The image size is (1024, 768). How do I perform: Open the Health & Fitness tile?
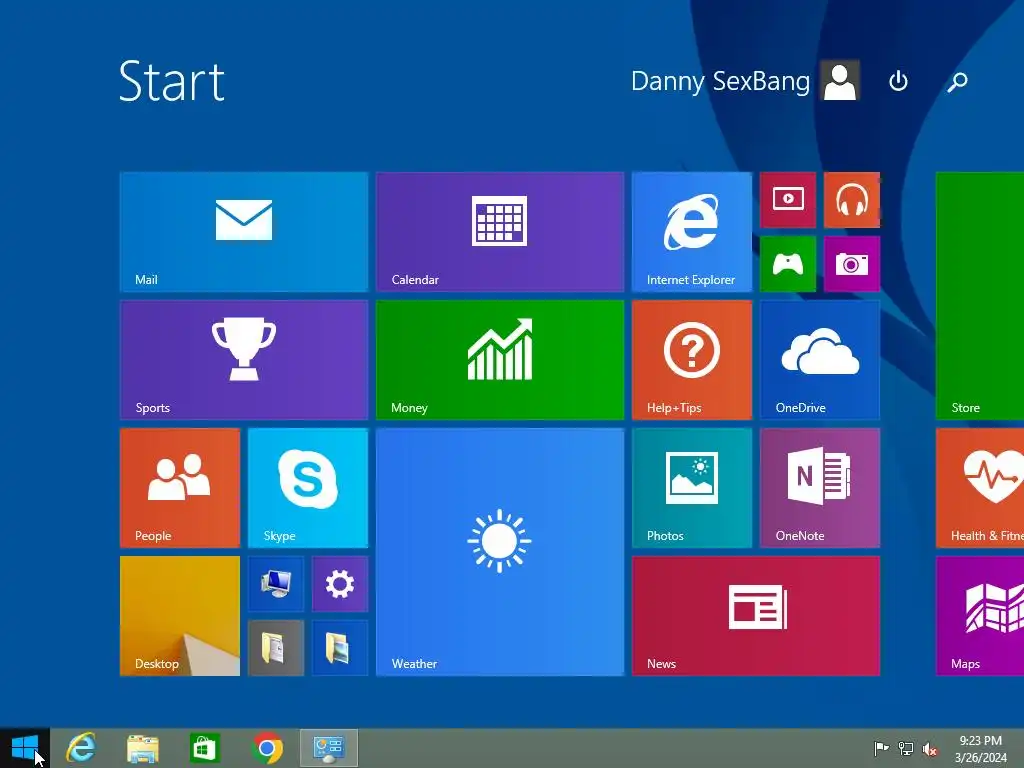pyautogui.click(x=980, y=488)
